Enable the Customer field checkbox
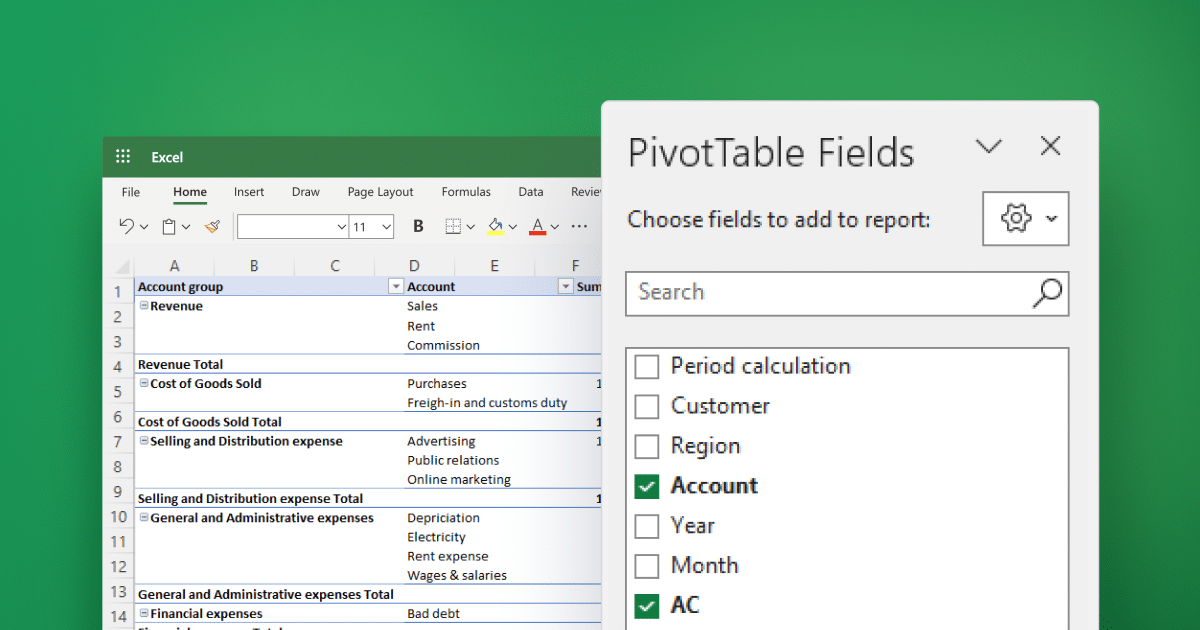 click(x=646, y=406)
